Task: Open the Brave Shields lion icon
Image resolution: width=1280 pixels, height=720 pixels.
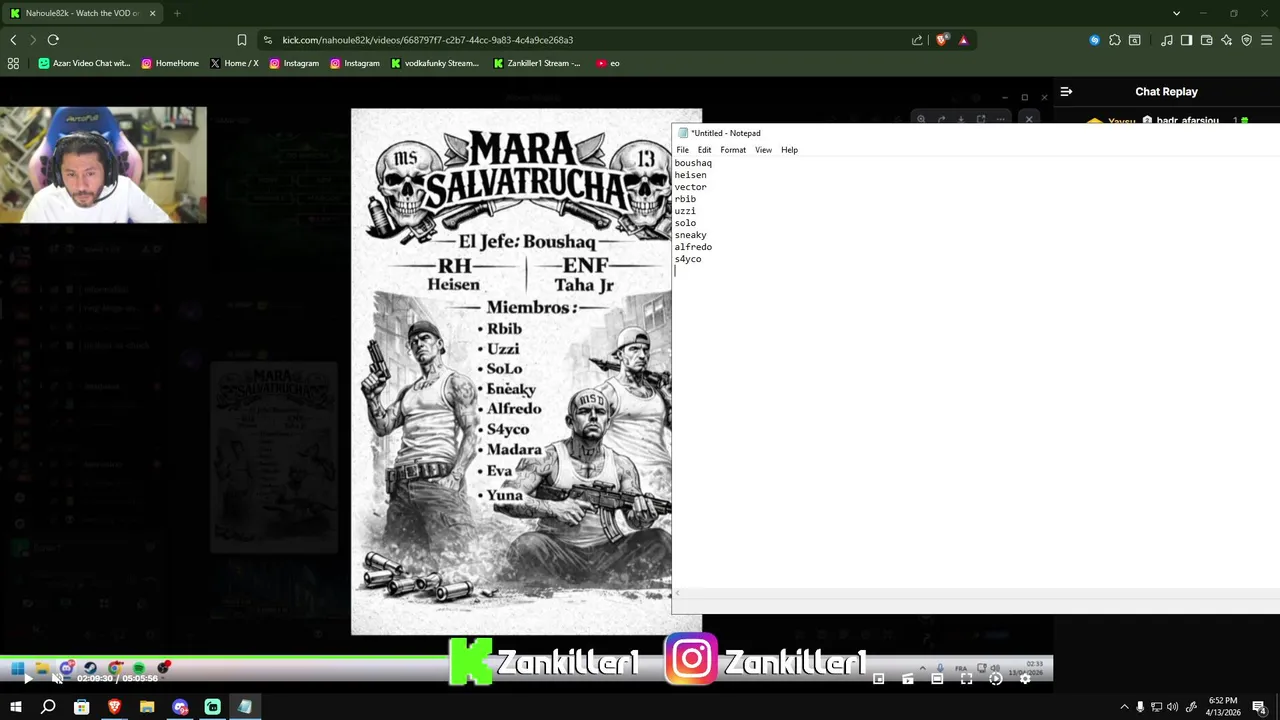Action: click(942, 40)
